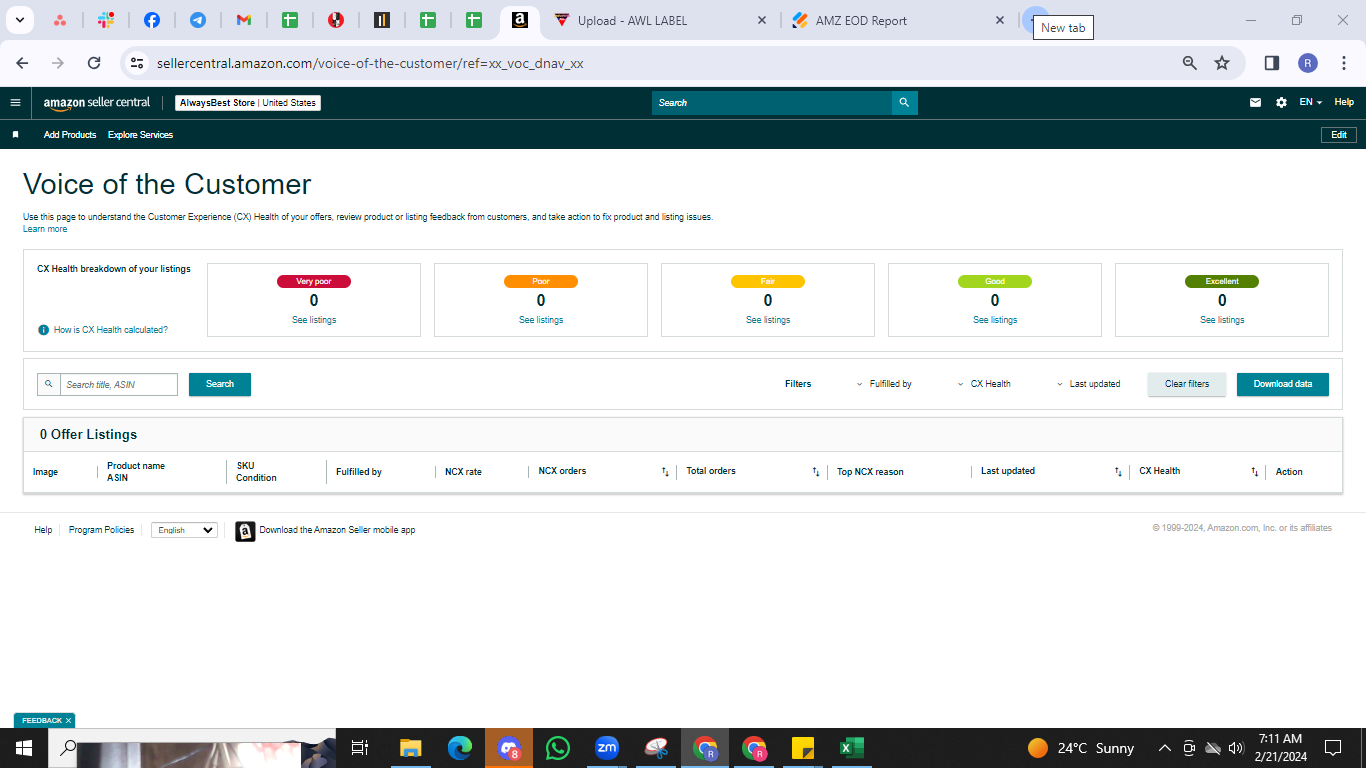Open the tab search dropdown arrow
This screenshot has height=768, width=1366.
coord(20,20)
